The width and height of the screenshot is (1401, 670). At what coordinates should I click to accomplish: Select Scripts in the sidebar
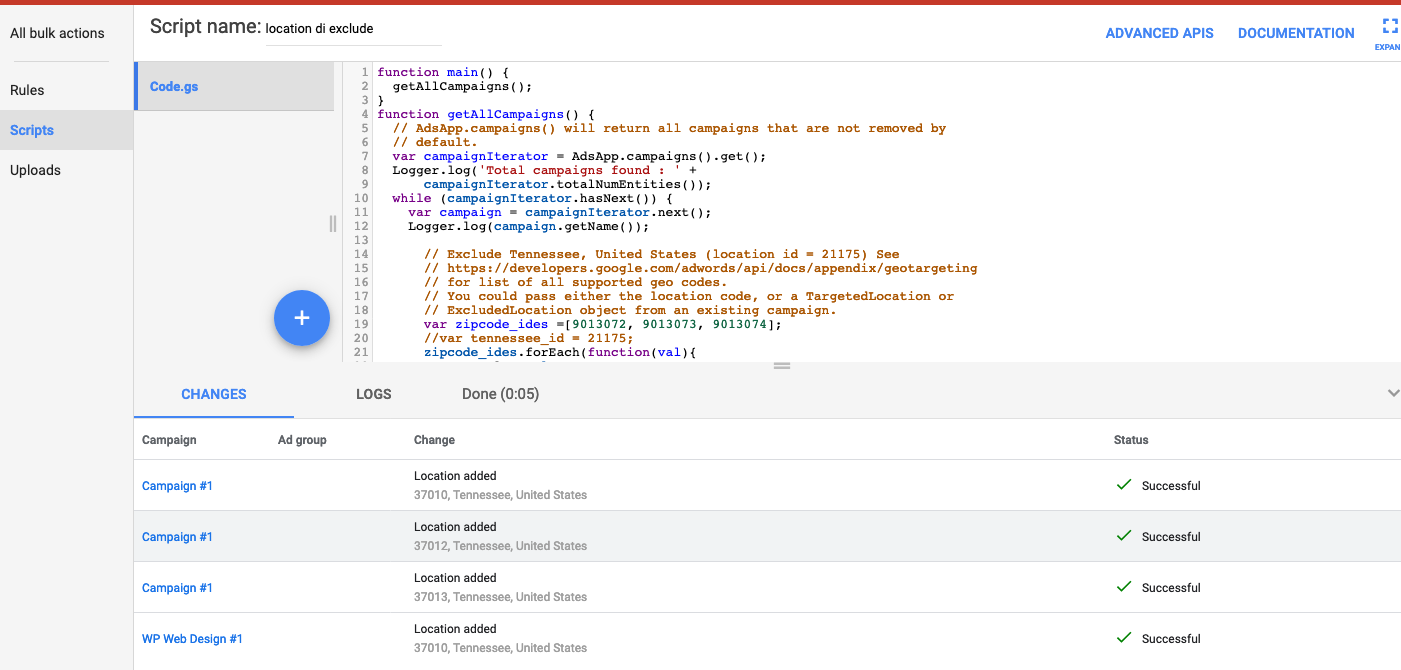pos(32,130)
